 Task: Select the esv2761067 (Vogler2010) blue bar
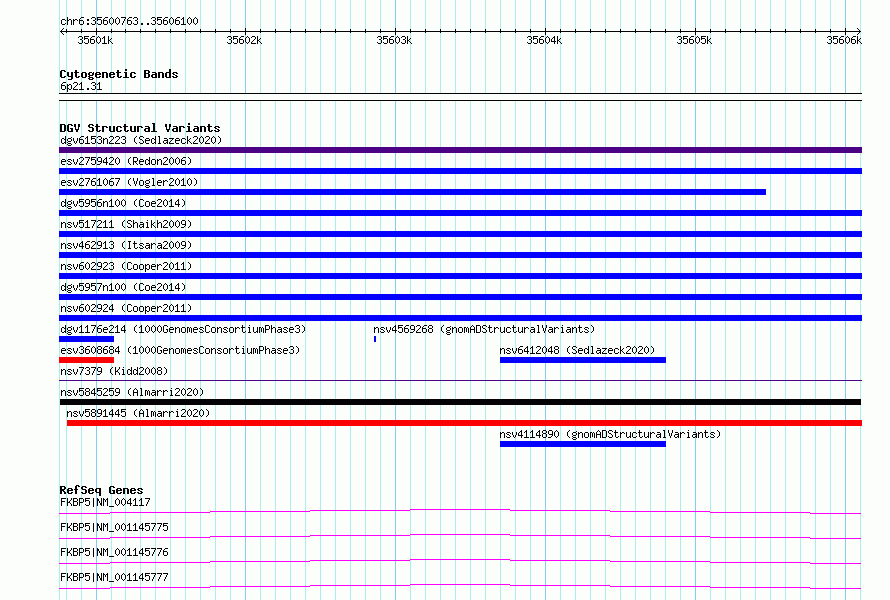pyautogui.click(x=413, y=192)
